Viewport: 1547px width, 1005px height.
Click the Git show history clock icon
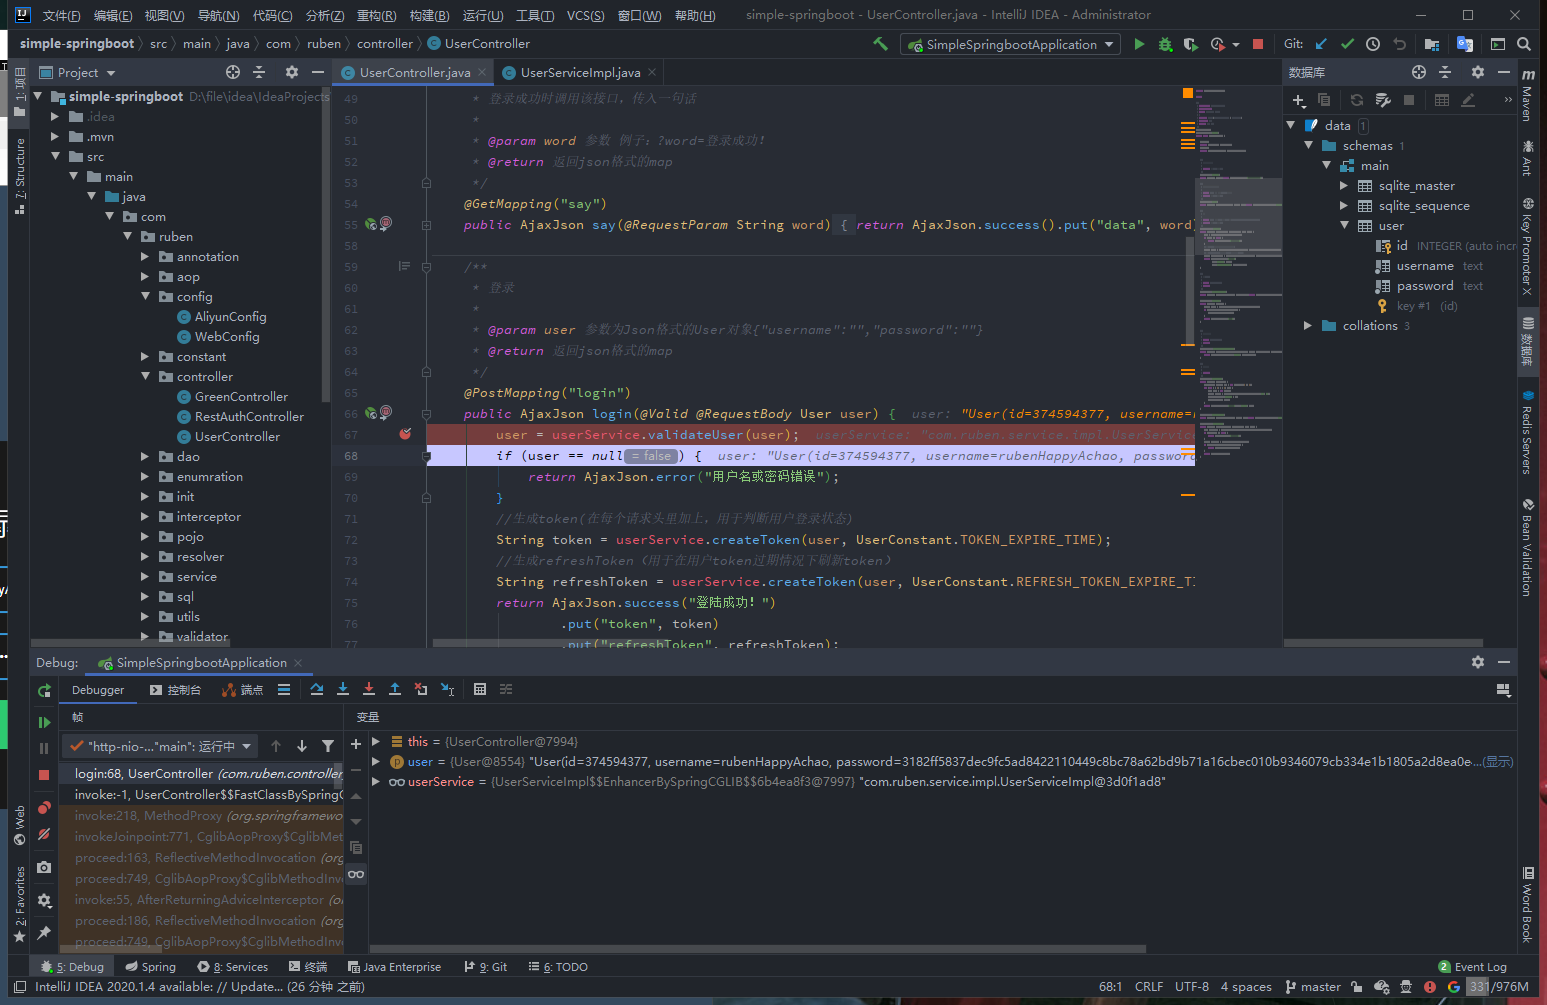tap(1373, 44)
